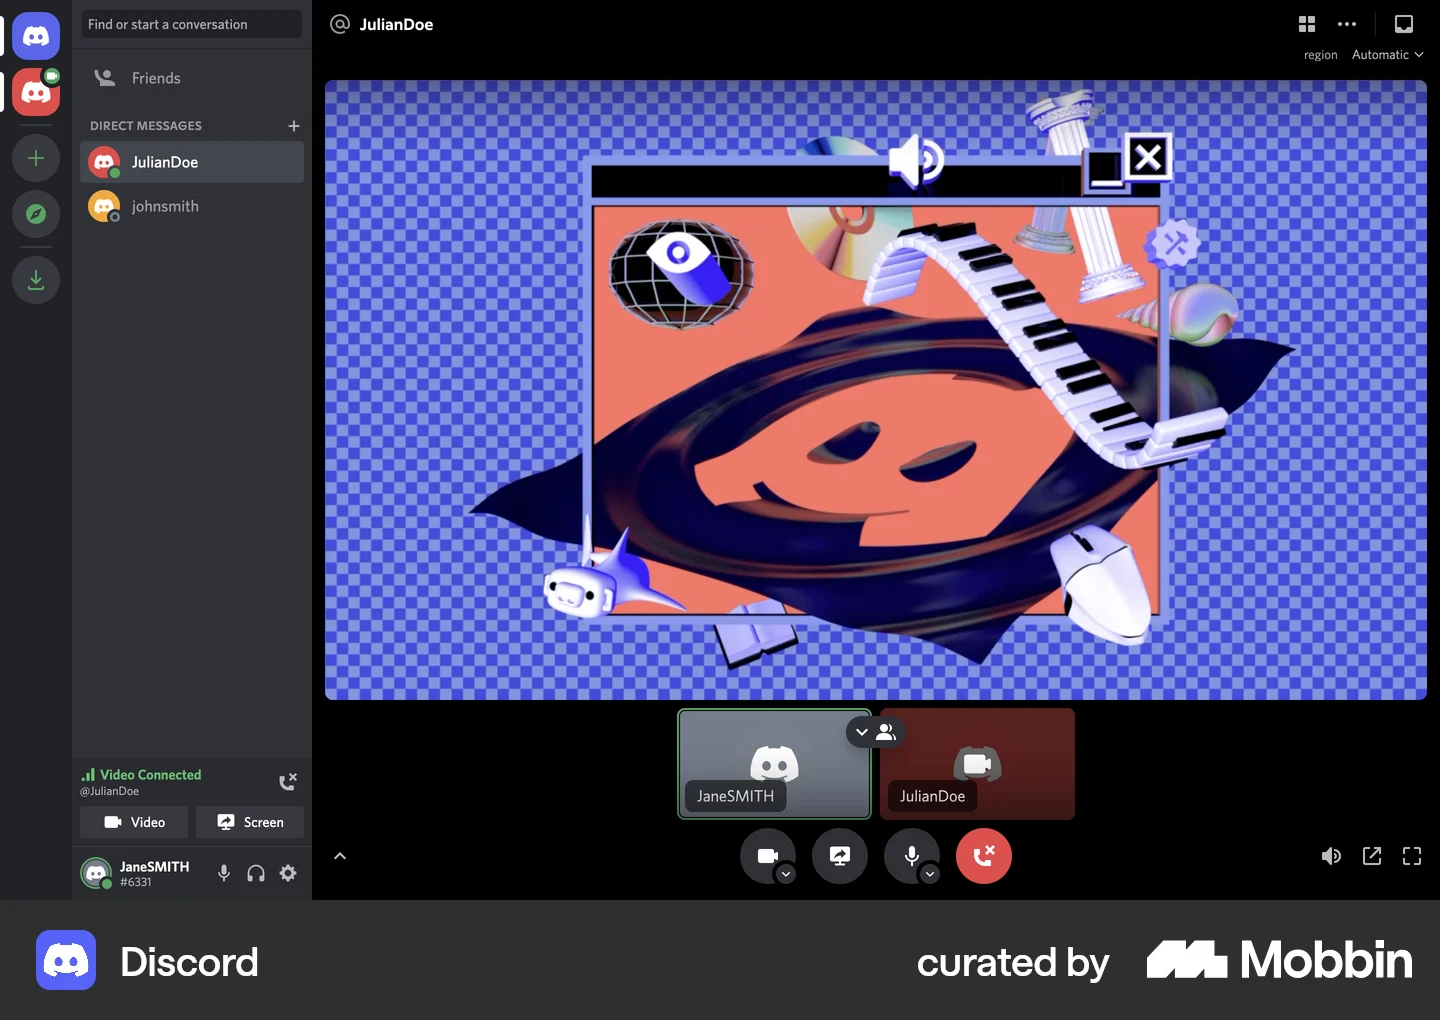Click Video Connected status text
The height and width of the screenshot is (1020, 1440).
pos(150,775)
